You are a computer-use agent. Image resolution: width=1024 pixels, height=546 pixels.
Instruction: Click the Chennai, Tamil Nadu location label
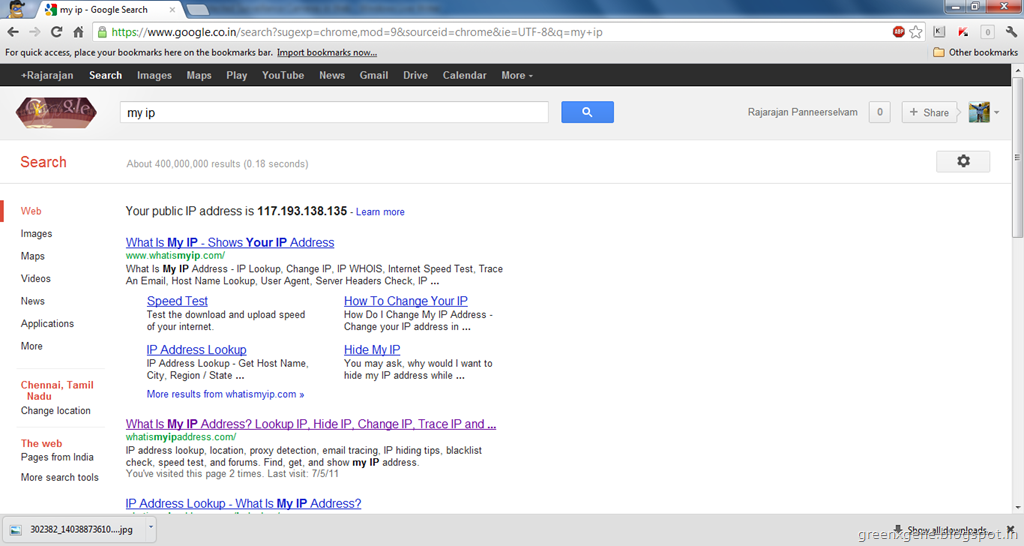coord(57,391)
